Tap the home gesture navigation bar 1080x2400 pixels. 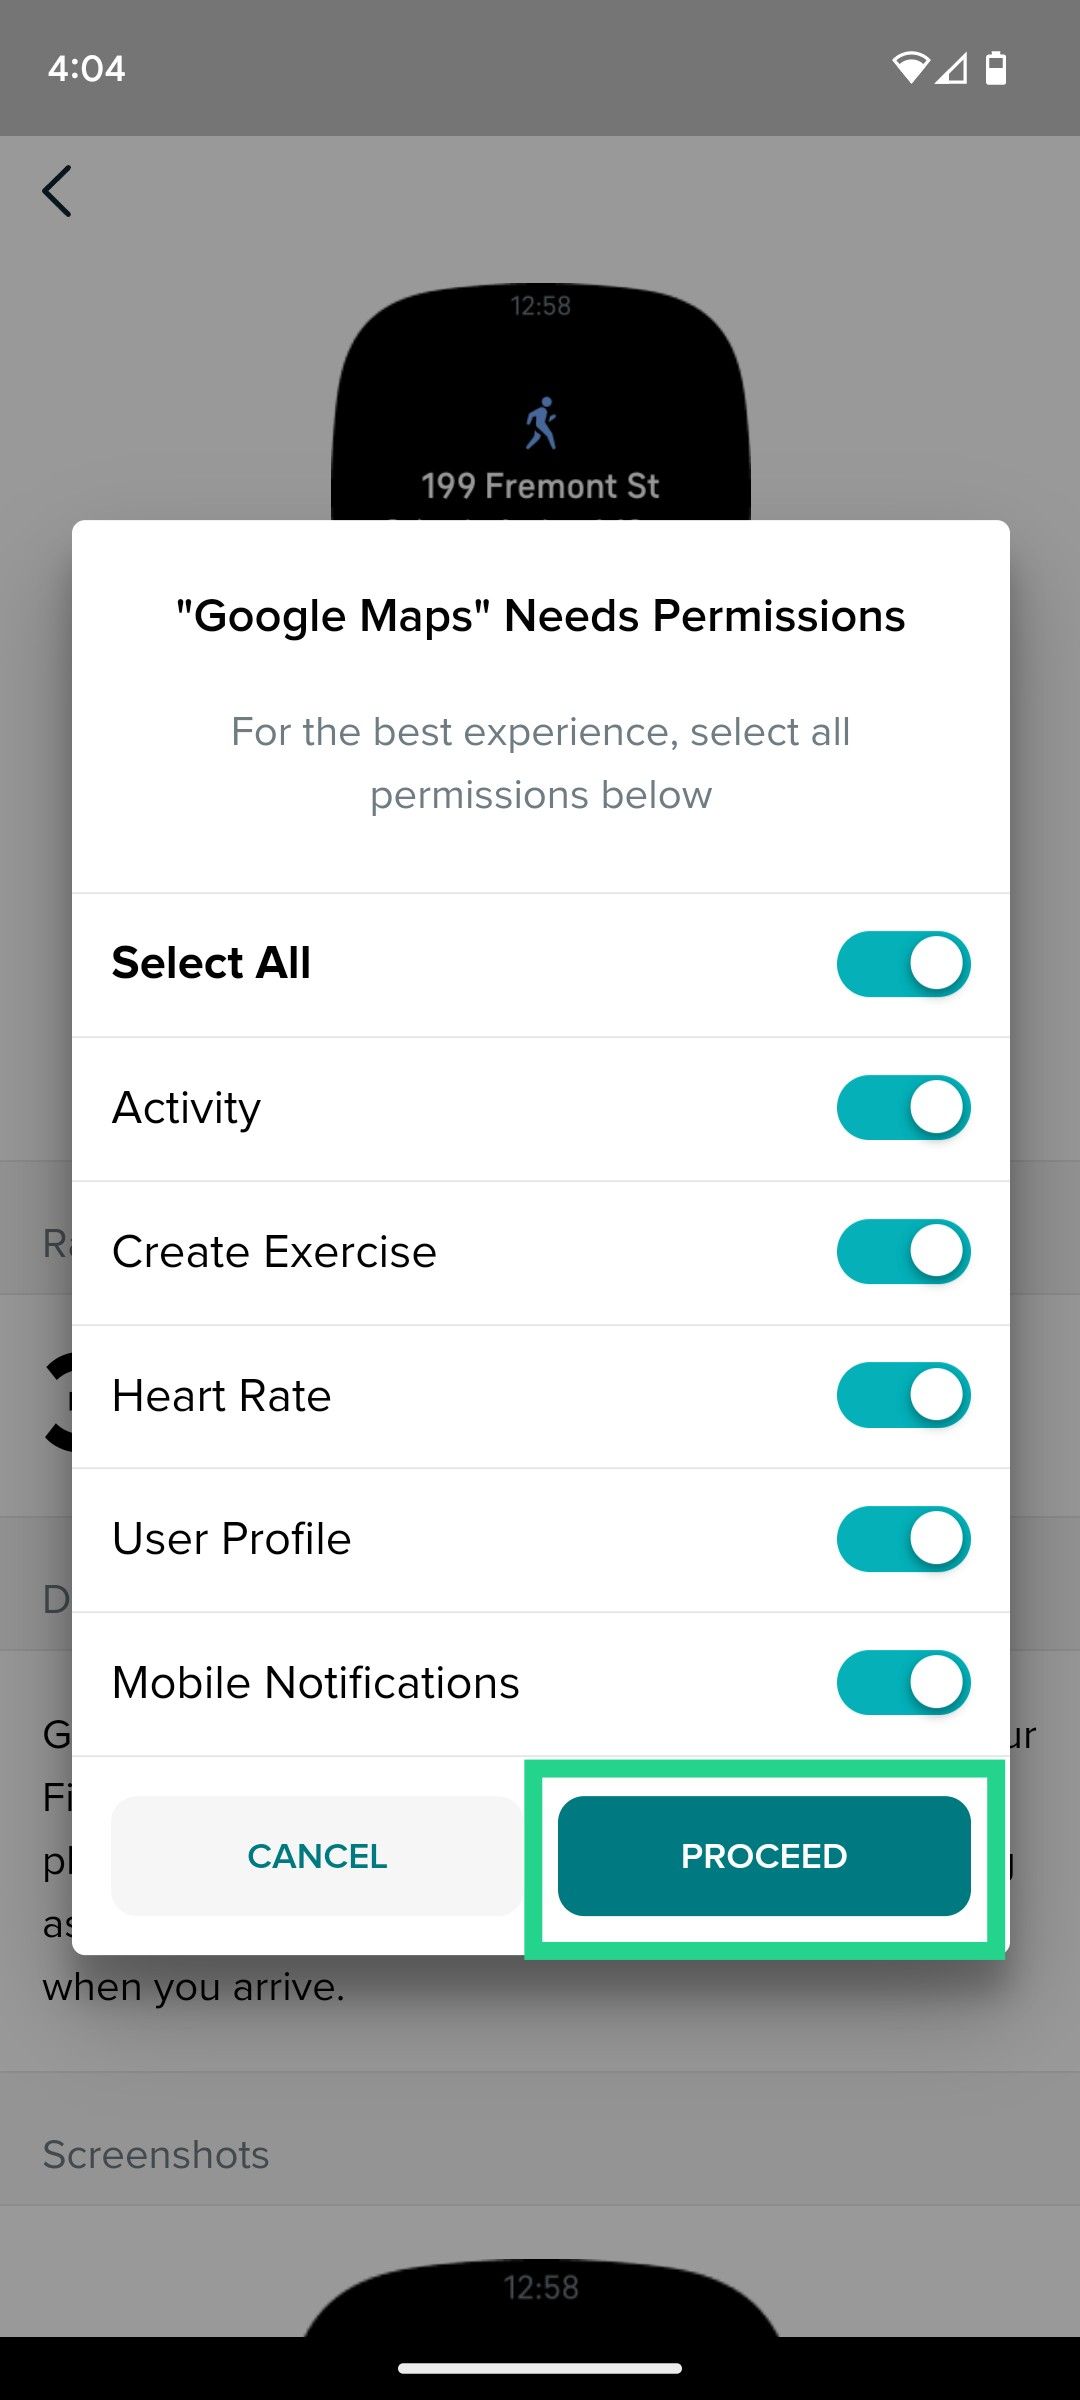[x=540, y=2368]
